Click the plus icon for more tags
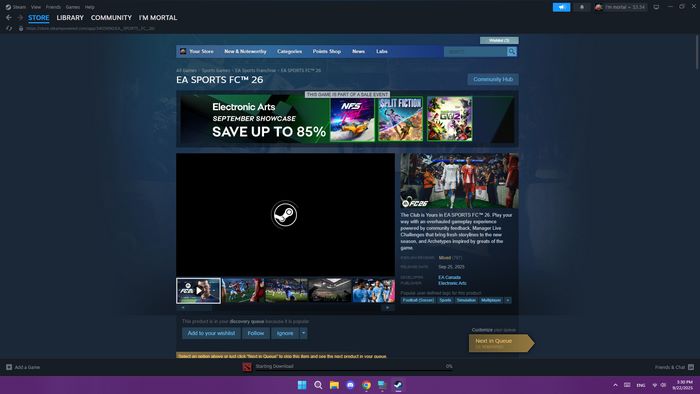Screen dimensions: 700x394 pyautogui.click(x=508, y=300)
